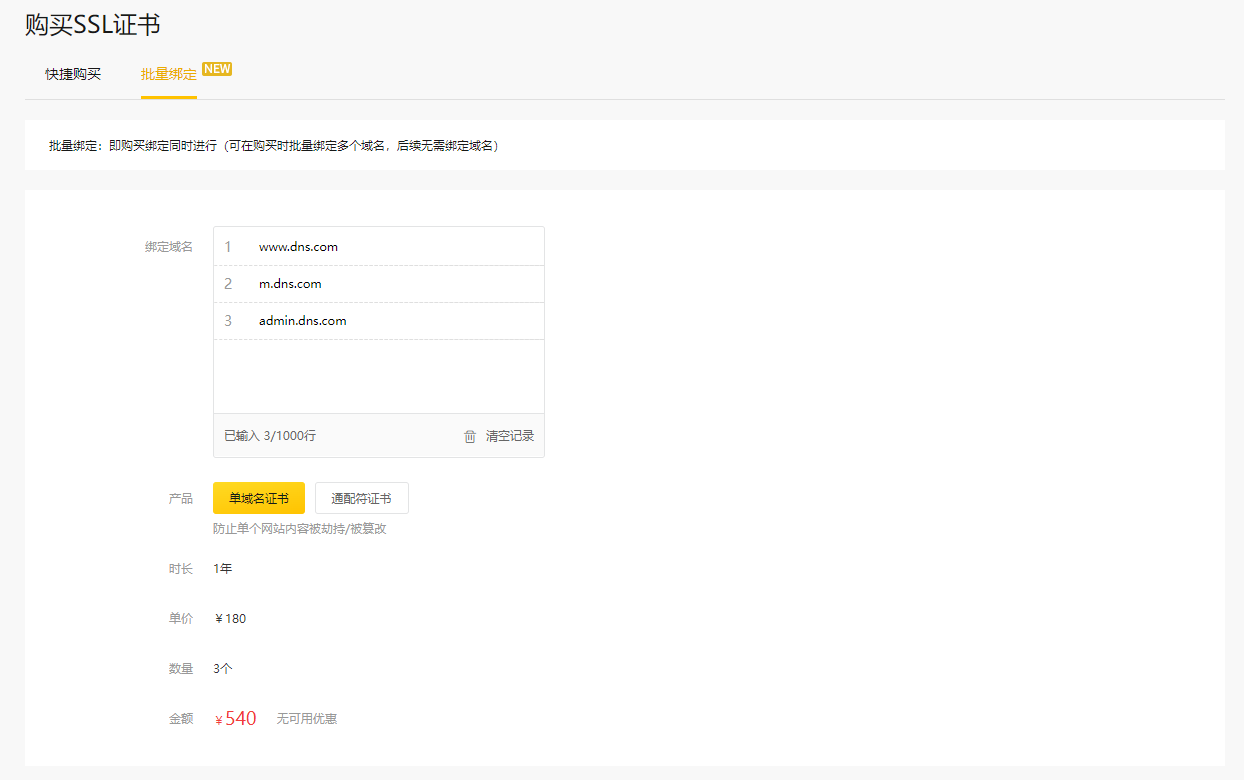Click the empty area below admin.dns.com
Screen dimensions: 1244x780
378,376
